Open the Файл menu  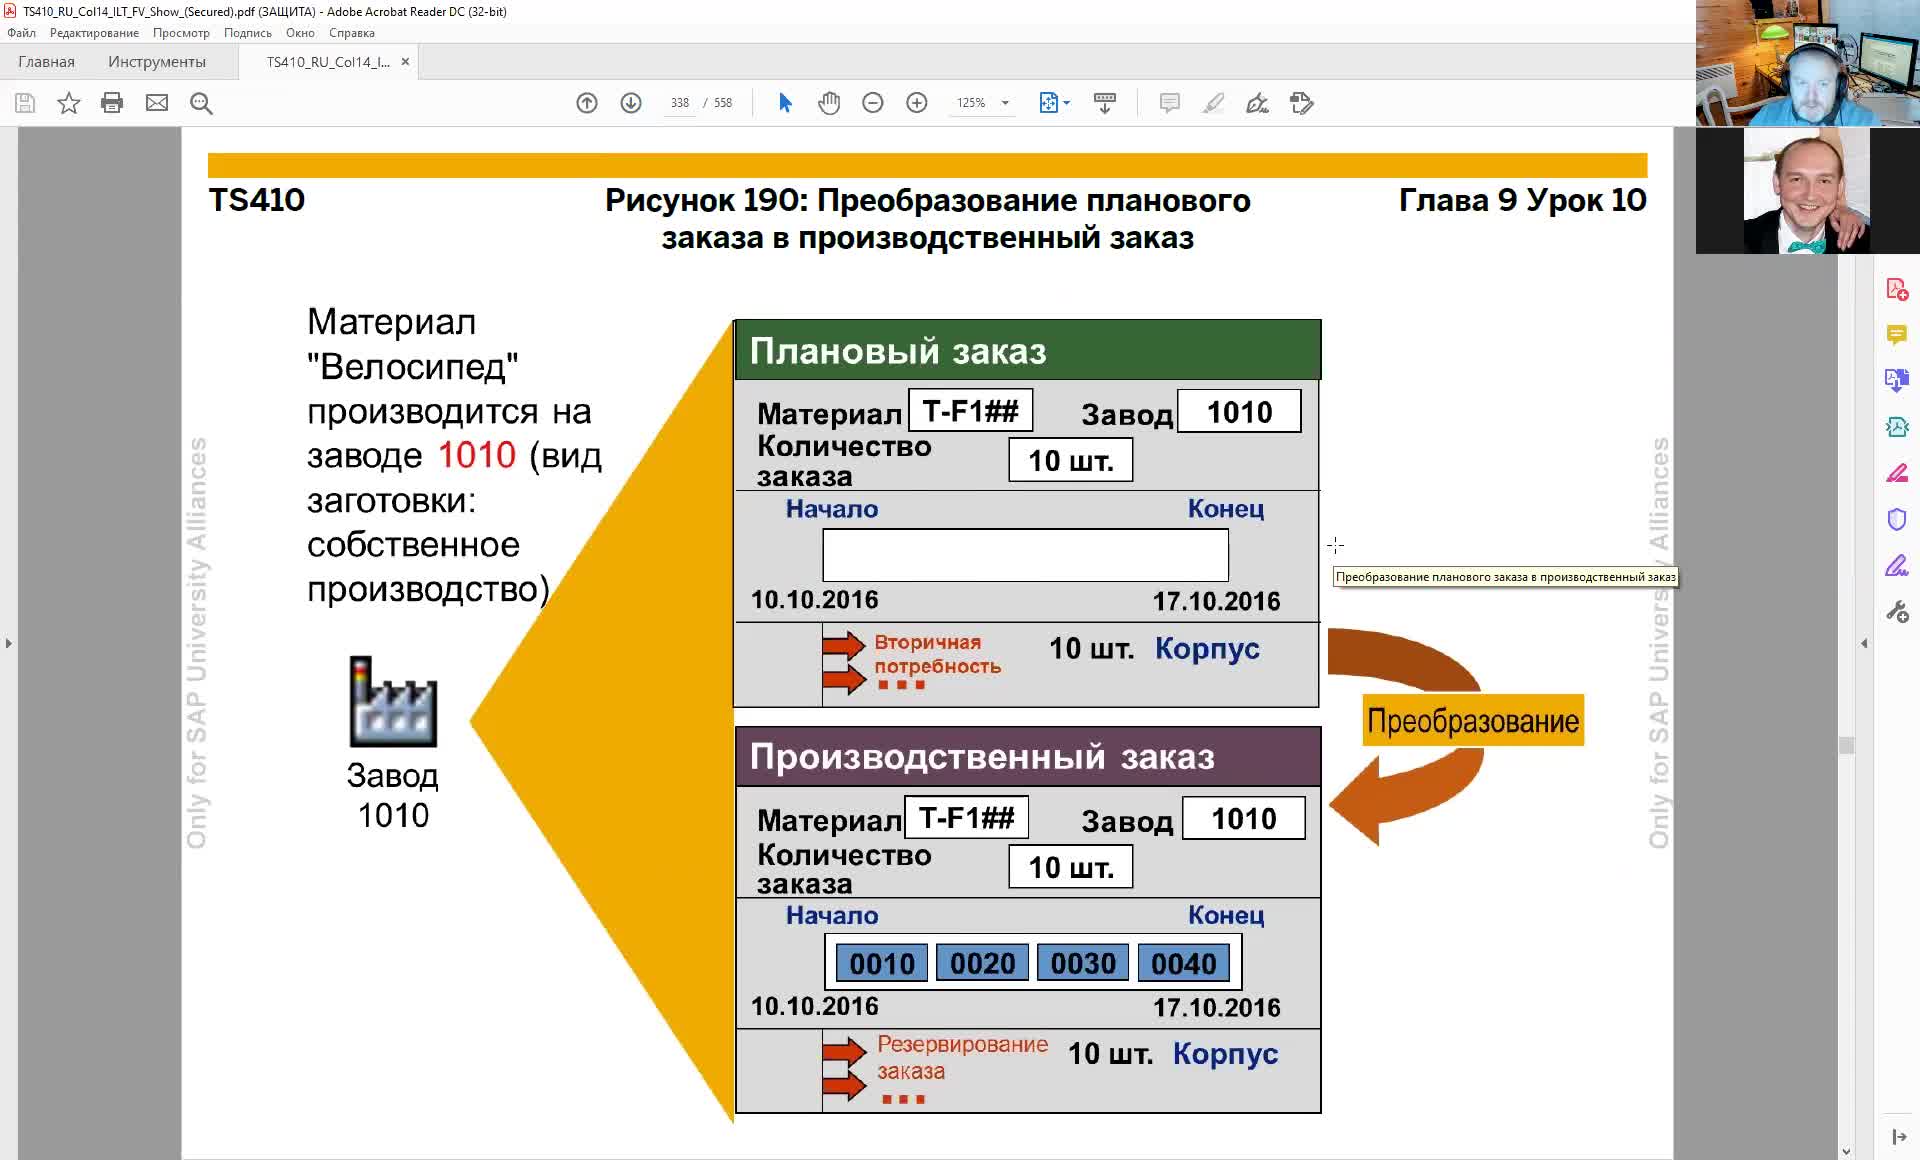pyautogui.click(x=22, y=33)
